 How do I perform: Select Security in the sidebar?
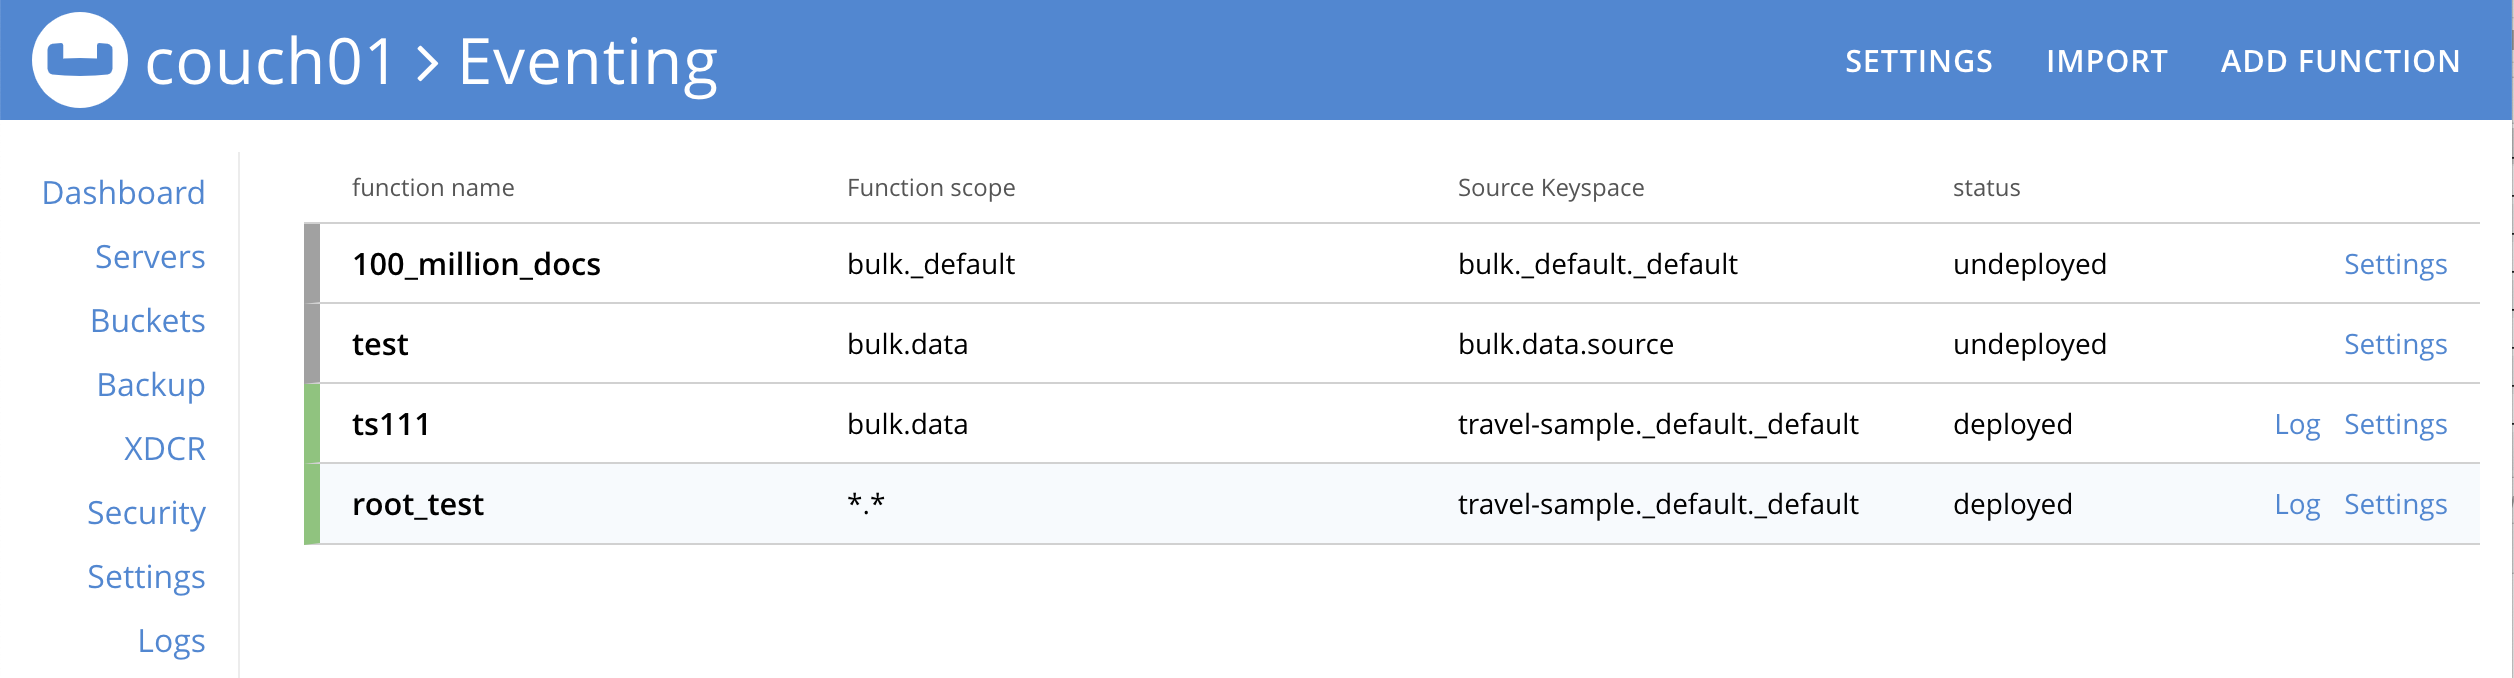(x=146, y=513)
